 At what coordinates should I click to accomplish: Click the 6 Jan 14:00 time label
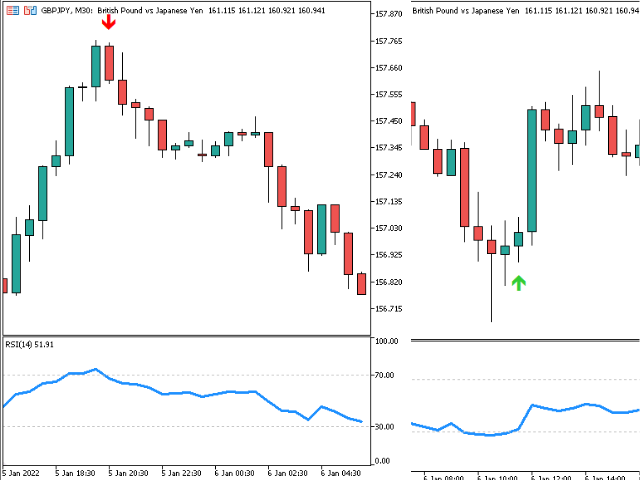pos(605,476)
